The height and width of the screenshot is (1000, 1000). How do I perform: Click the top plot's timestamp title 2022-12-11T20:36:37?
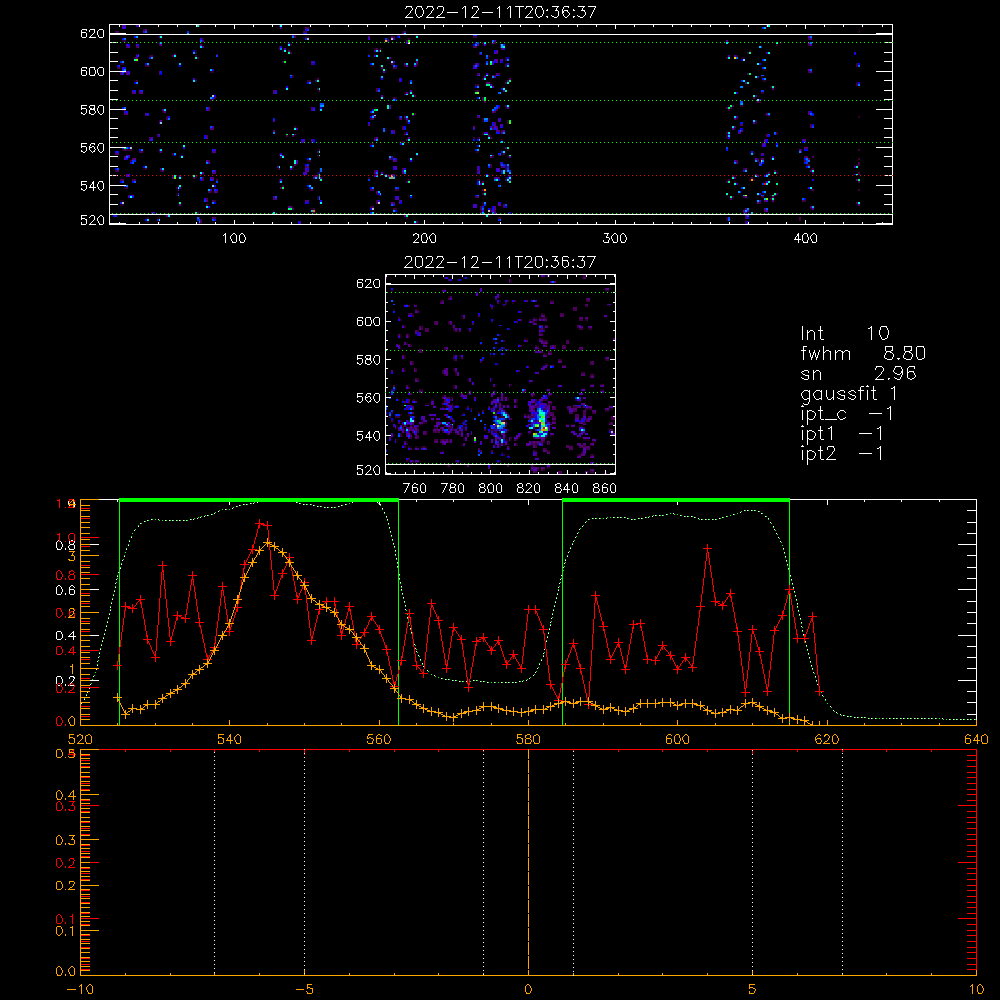pos(501,11)
